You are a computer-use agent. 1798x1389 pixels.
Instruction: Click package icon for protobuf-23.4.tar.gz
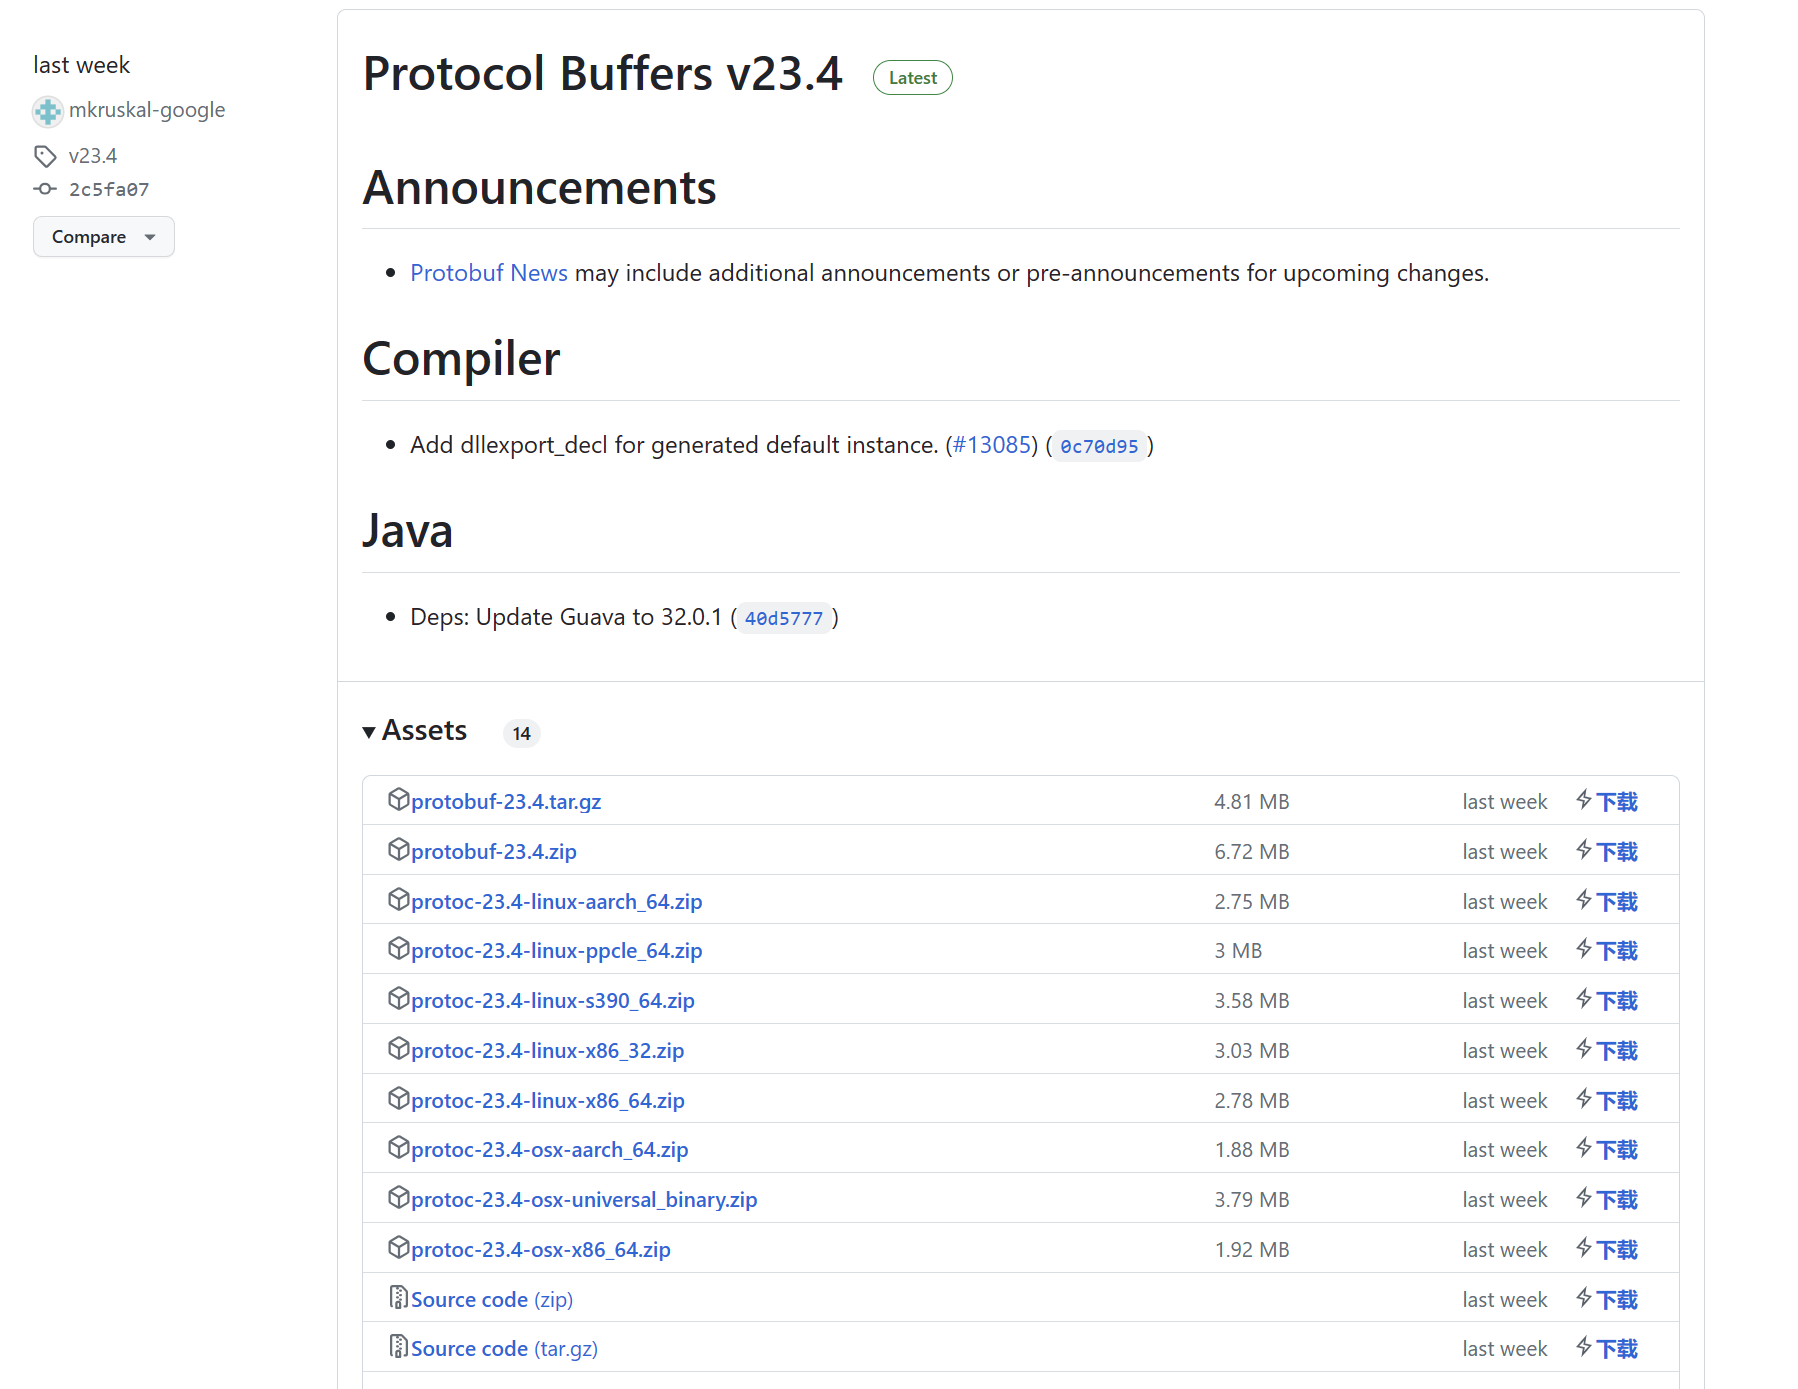(x=398, y=800)
